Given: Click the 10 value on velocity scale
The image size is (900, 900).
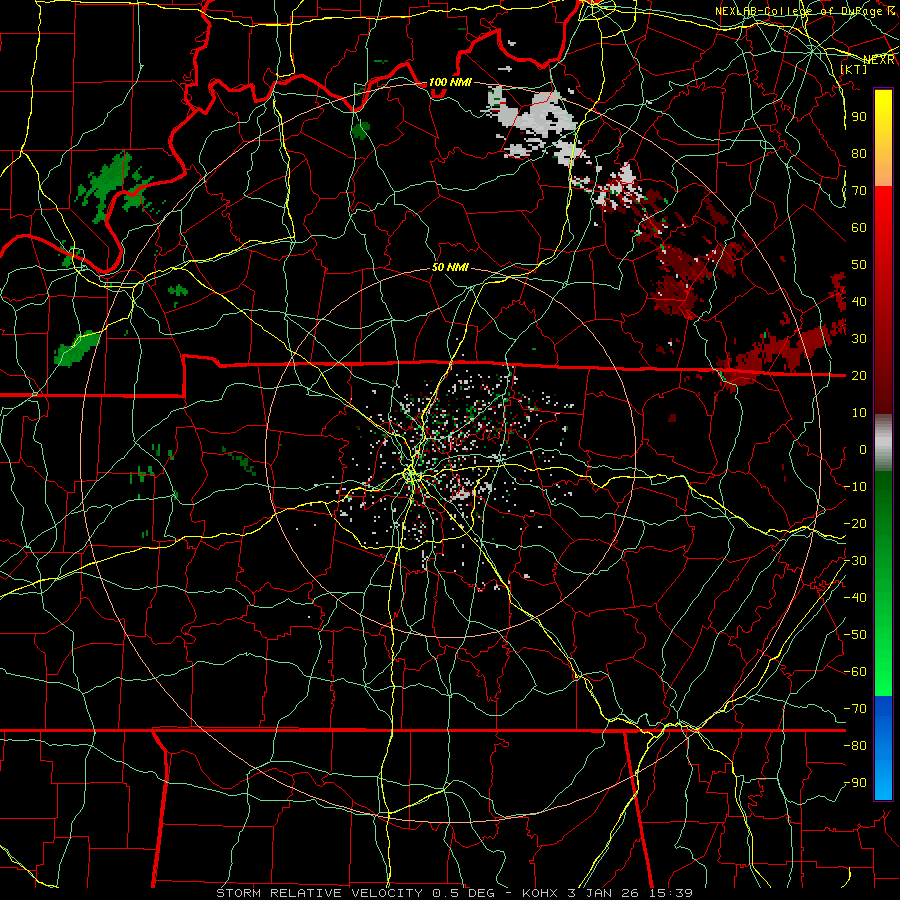Looking at the screenshot, I should coord(859,413).
